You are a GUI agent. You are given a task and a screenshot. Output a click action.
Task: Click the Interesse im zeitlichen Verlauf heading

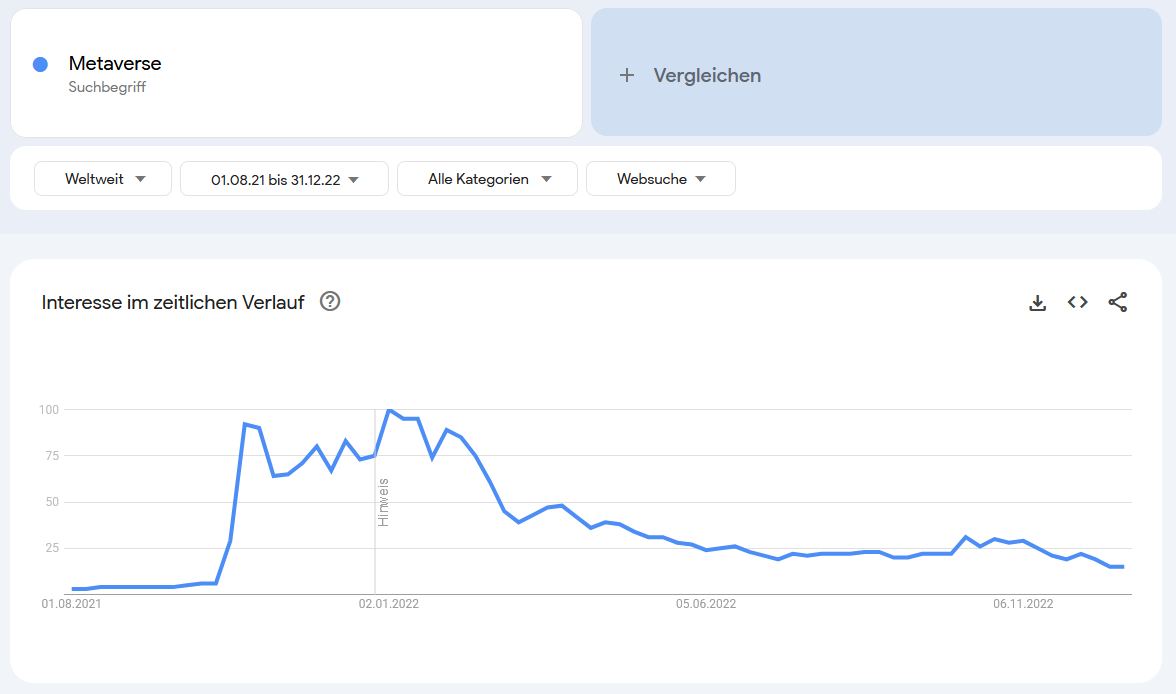pos(172,301)
